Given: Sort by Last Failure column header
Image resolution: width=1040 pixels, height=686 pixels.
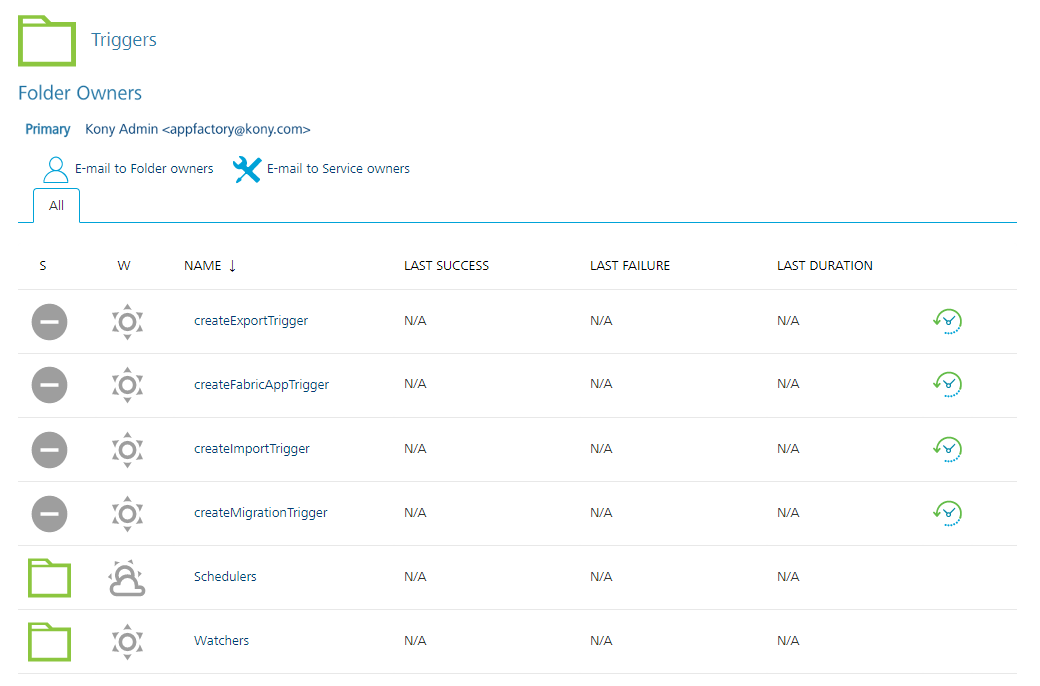Looking at the screenshot, I should click(x=630, y=266).
